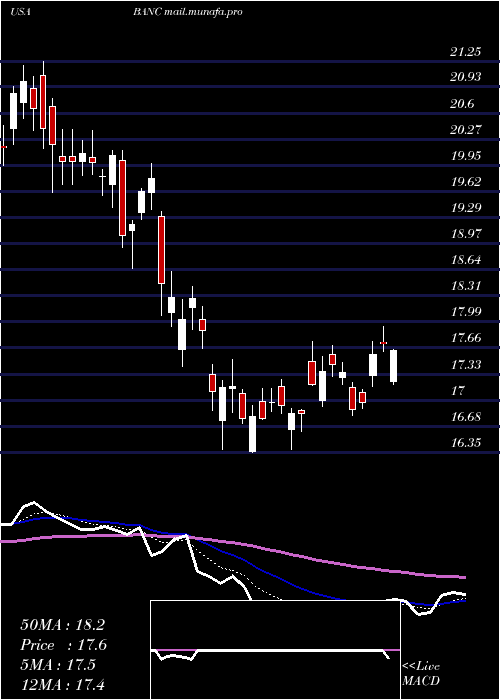Click the 12MA : 17.4 readout
The width and height of the screenshot is (500, 700).
(62, 685)
